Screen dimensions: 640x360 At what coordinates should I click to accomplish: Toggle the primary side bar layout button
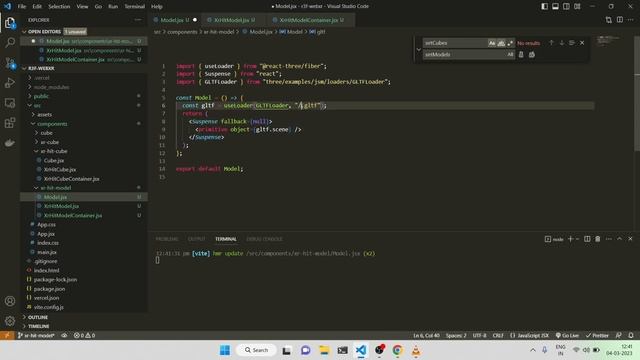(544, 6)
